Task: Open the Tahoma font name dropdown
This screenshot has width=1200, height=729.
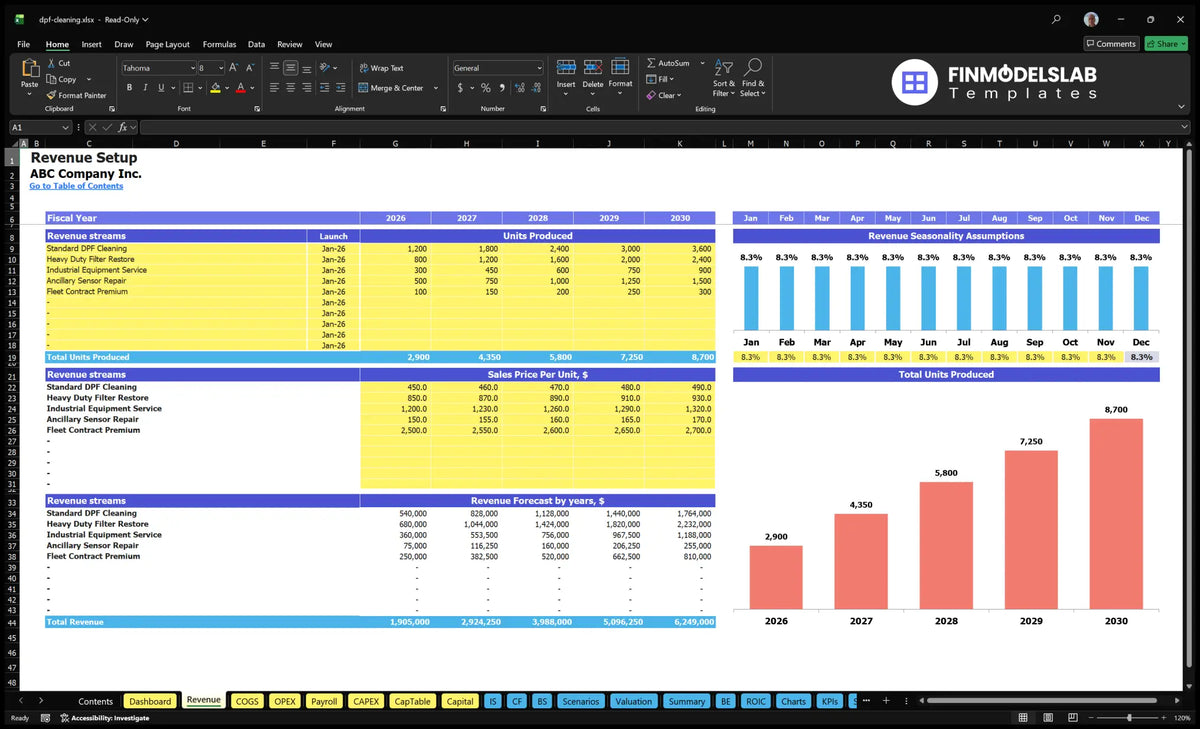Action: click(x=191, y=68)
